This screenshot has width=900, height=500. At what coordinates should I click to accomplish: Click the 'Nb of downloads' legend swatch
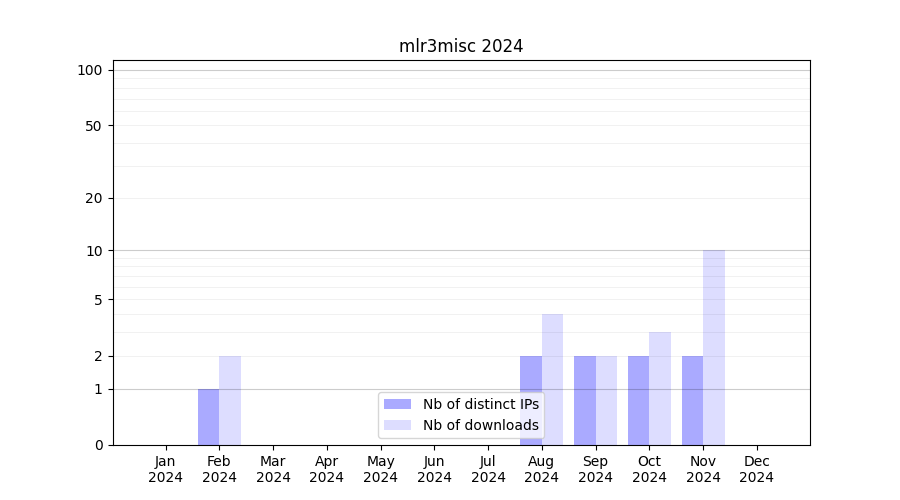[397, 425]
